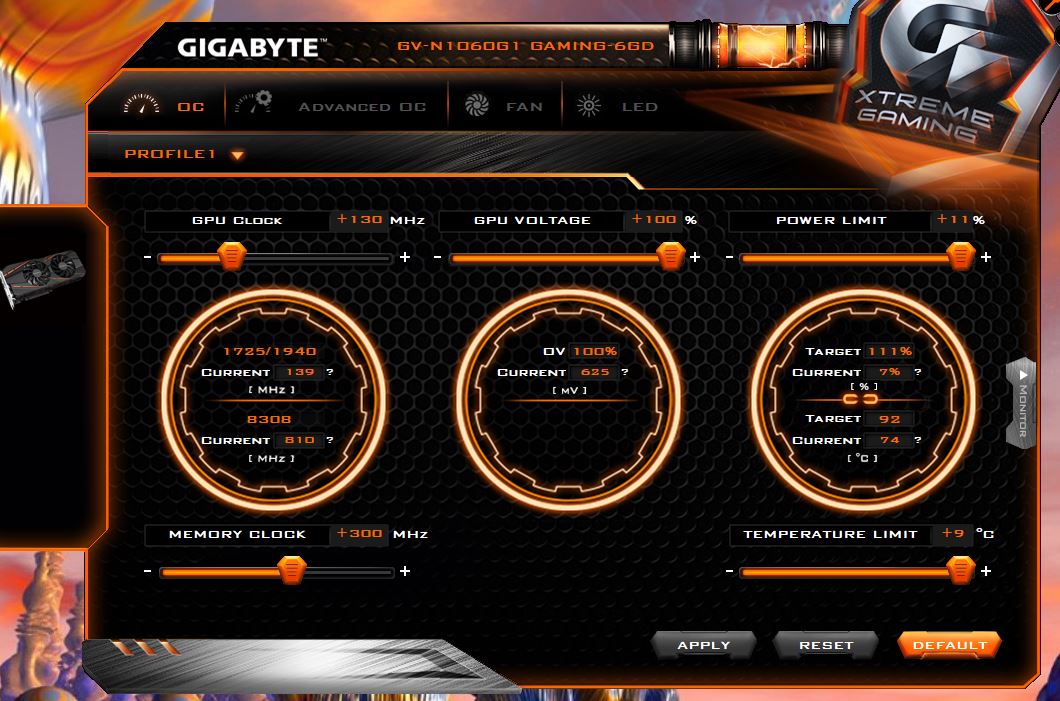Click the temperature Target 92 value
This screenshot has height=701, width=1060.
point(890,419)
